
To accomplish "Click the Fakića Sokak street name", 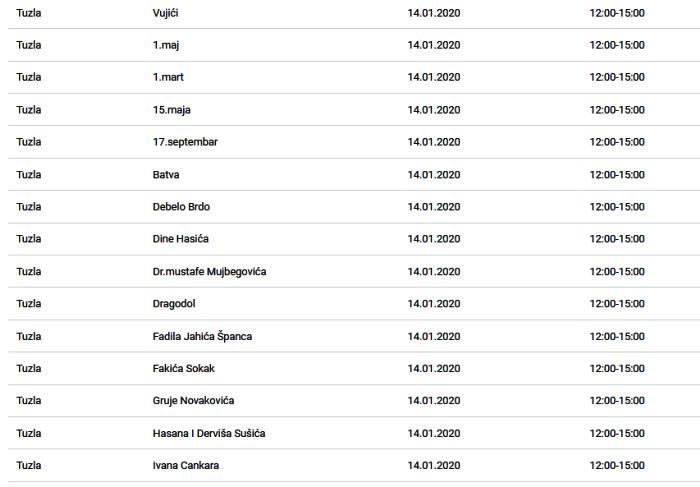I will coord(183,368).
